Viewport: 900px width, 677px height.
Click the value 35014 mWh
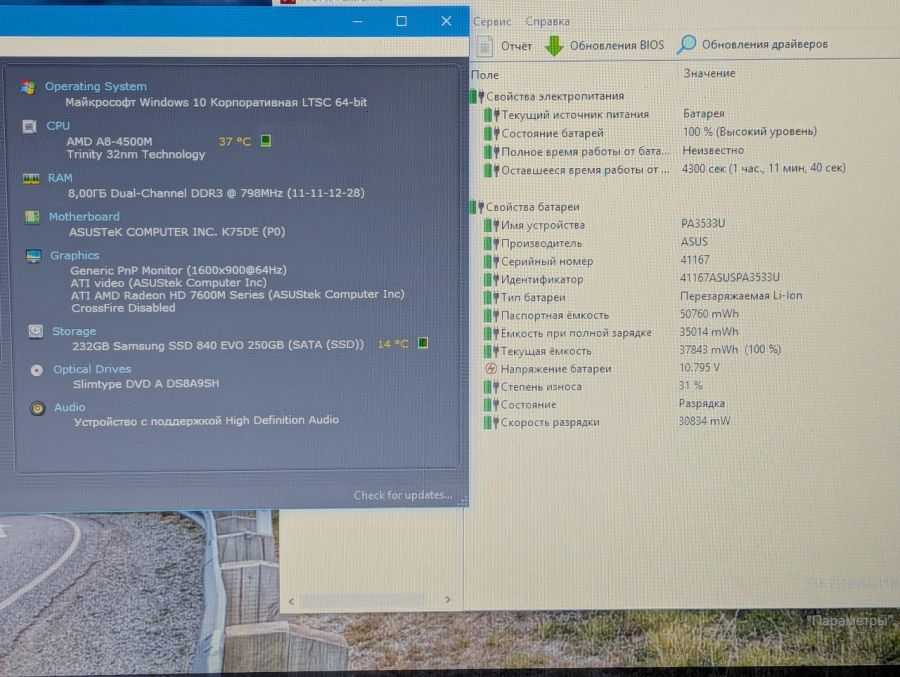tap(709, 331)
